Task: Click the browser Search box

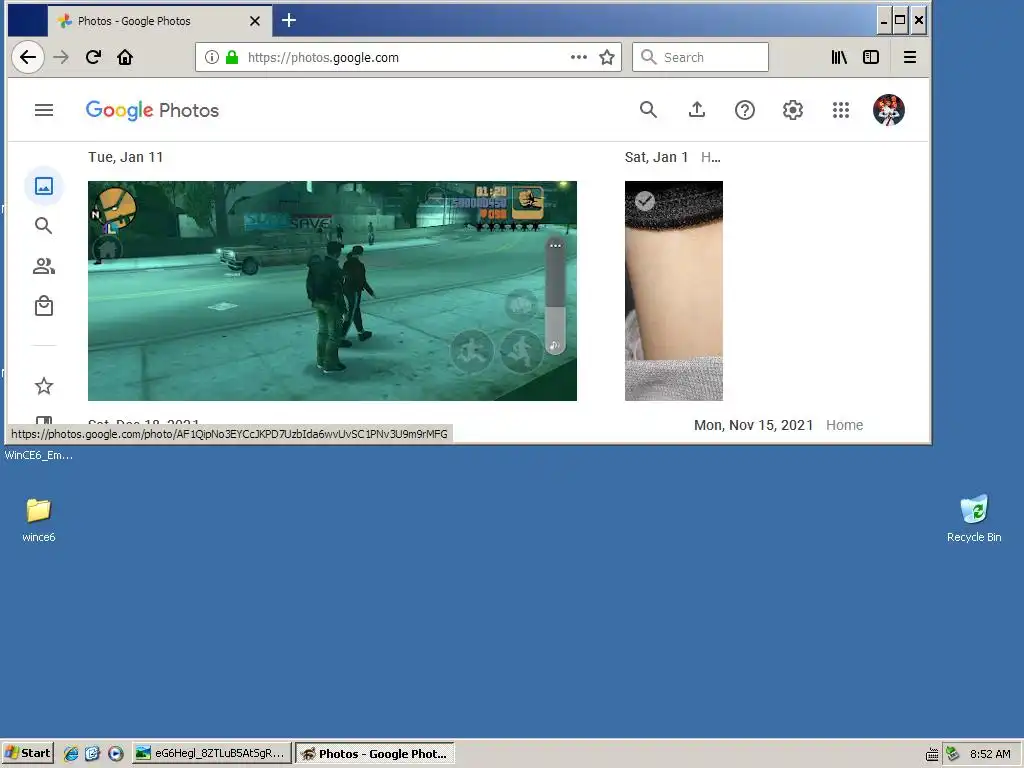Action: point(700,57)
